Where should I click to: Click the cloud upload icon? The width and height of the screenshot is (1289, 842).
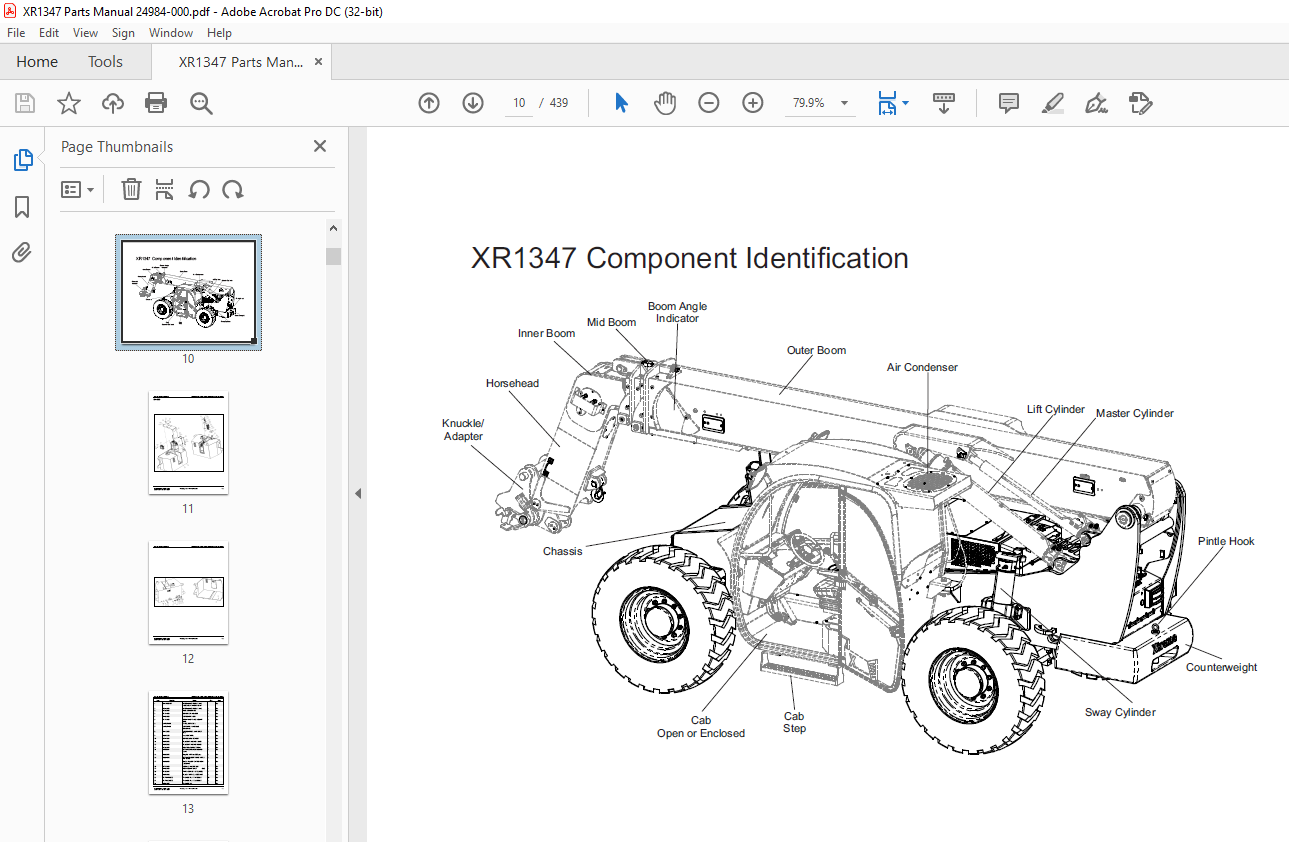click(x=113, y=103)
